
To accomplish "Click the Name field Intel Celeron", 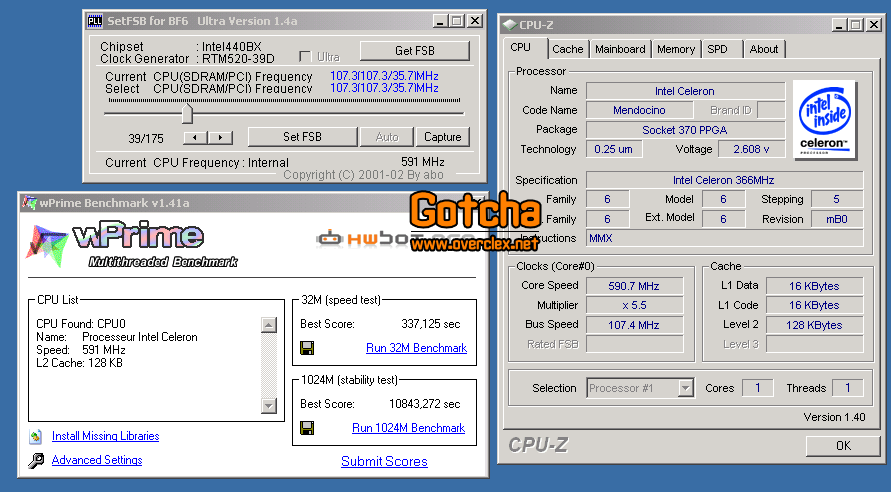I will 685,91.
